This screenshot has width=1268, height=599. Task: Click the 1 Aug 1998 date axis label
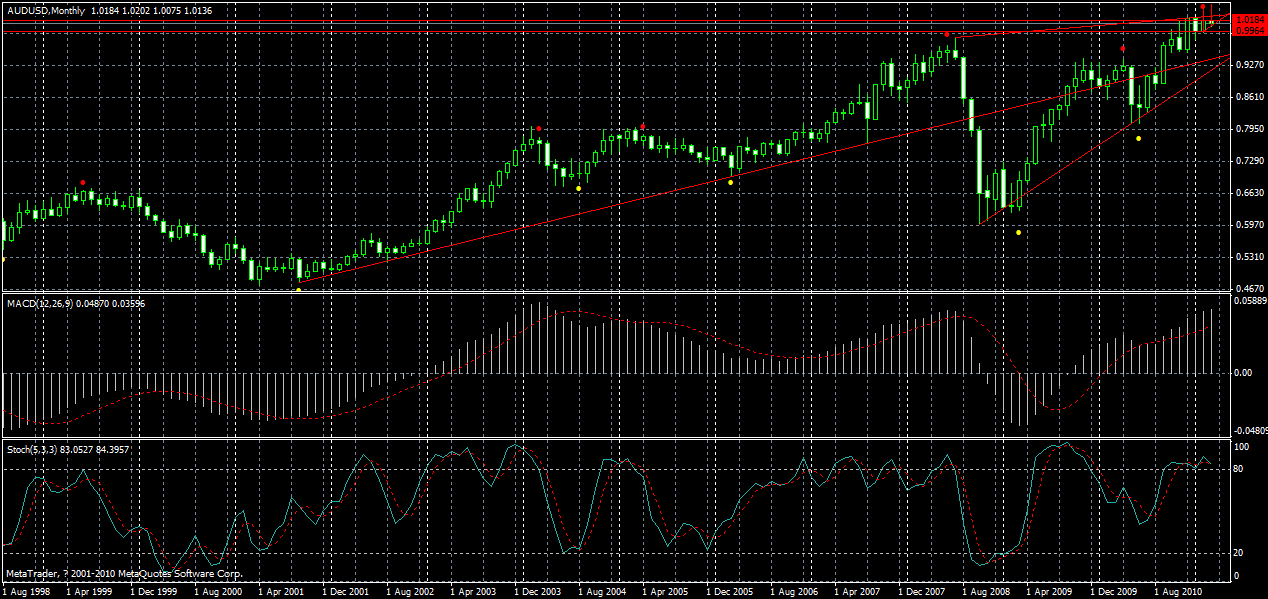25,591
